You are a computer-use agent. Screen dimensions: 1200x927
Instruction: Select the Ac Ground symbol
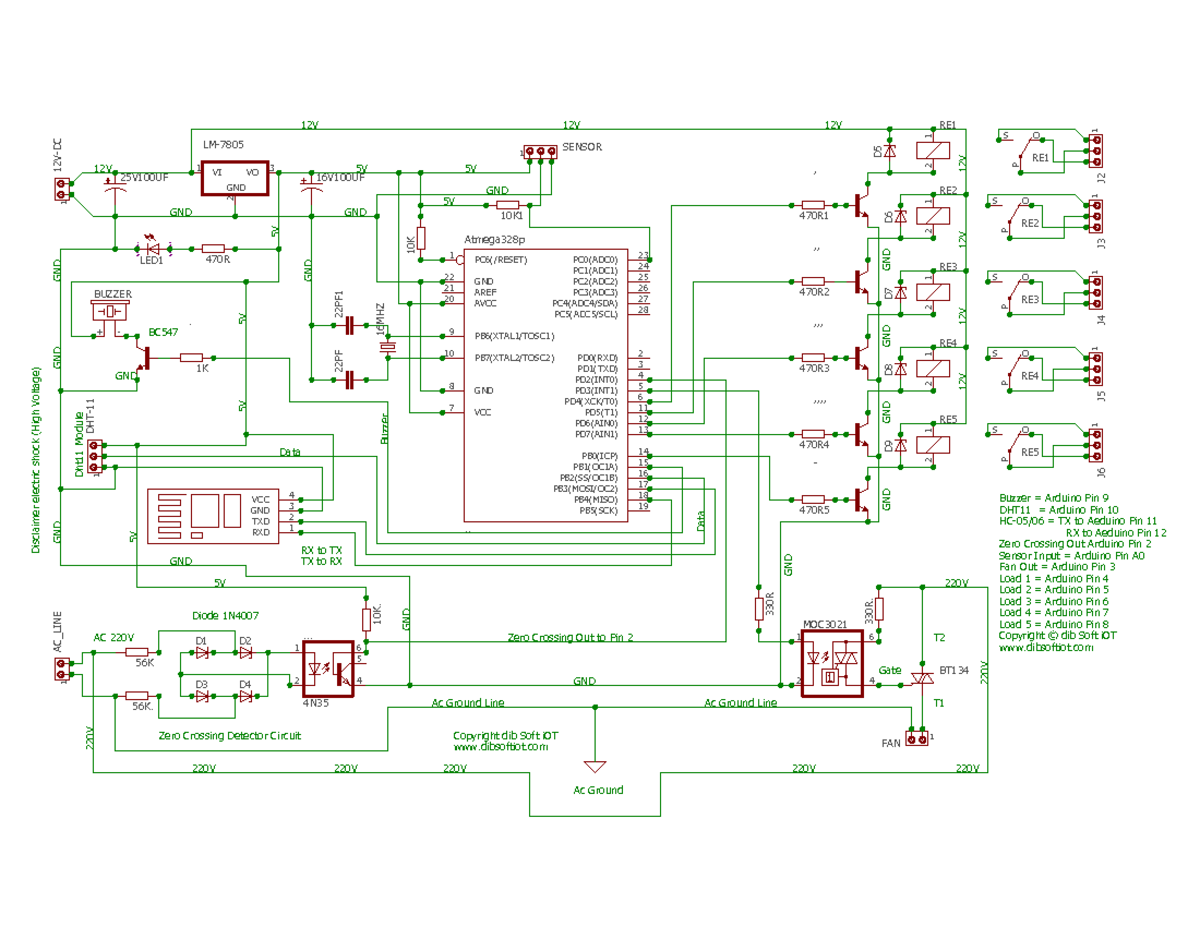(x=597, y=768)
